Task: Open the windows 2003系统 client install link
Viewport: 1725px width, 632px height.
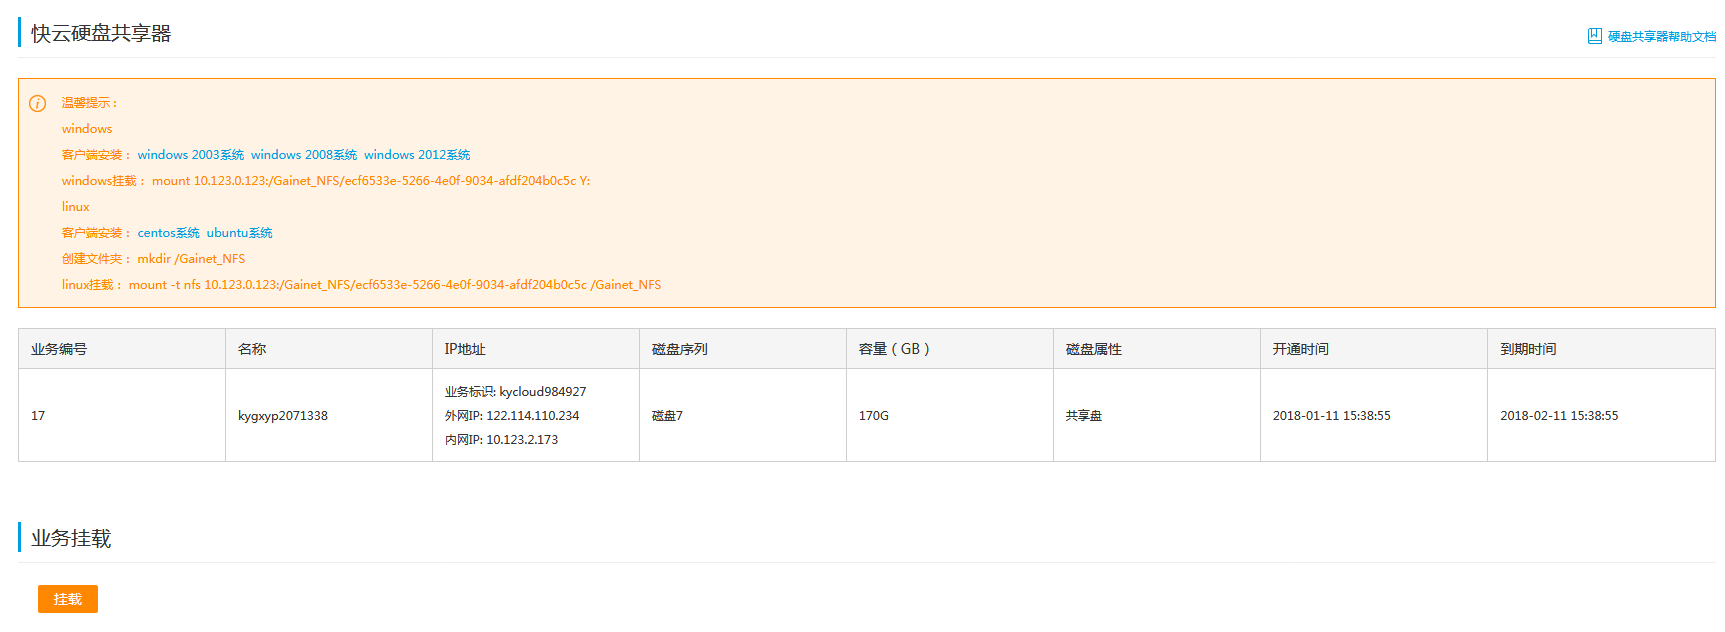Action: point(190,155)
